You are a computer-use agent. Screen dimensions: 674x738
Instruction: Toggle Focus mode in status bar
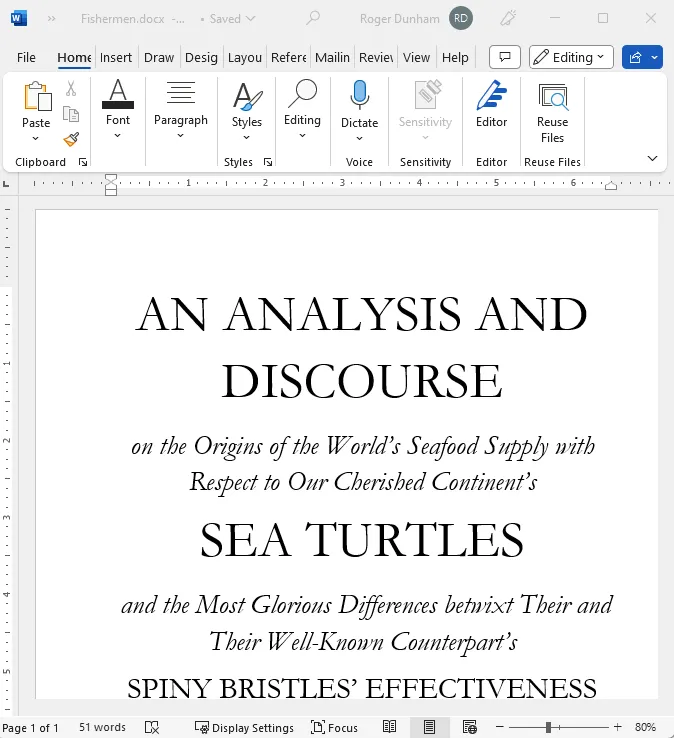point(334,727)
